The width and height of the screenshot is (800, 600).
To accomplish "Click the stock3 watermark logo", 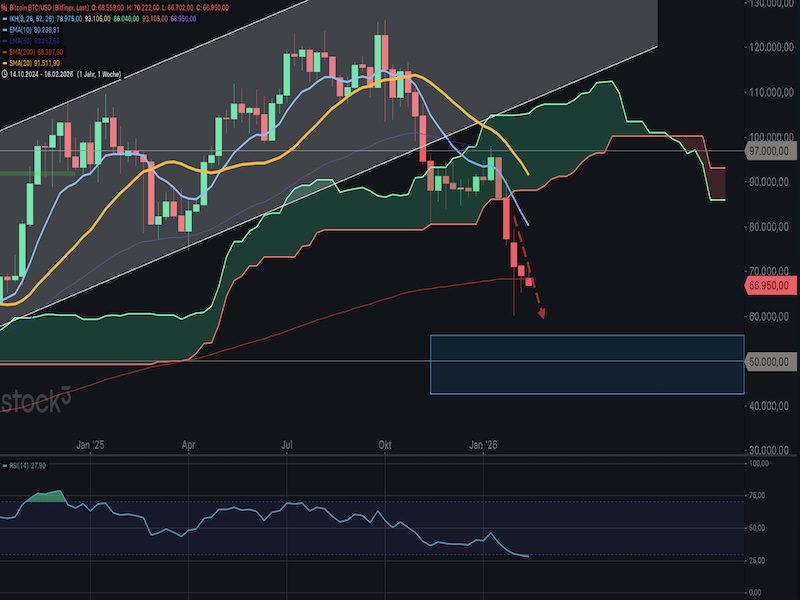I will [35, 401].
